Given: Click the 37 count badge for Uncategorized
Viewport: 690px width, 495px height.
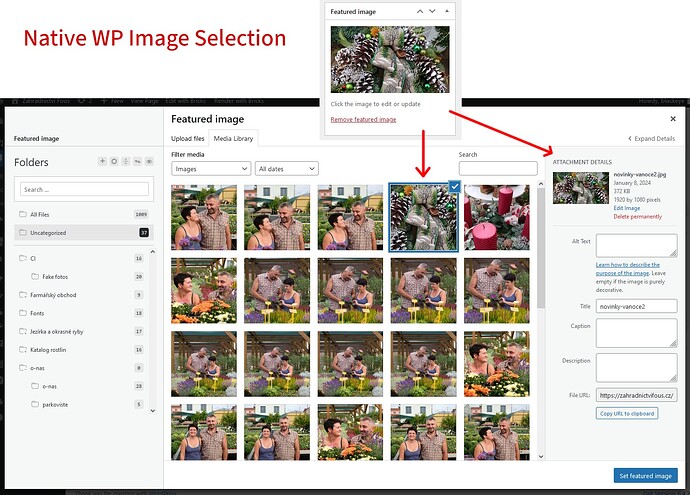Looking at the screenshot, I should tap(144, 232).
